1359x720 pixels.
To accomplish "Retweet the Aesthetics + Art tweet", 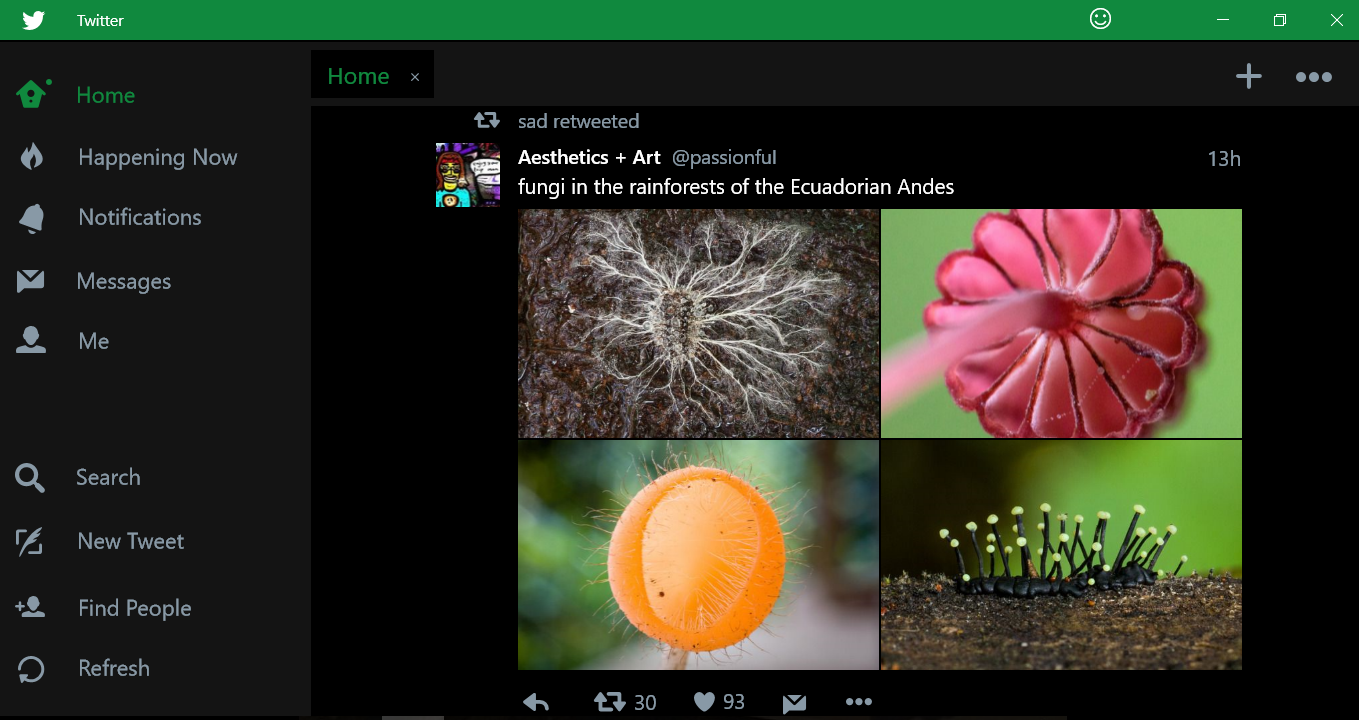I will 609,702.
